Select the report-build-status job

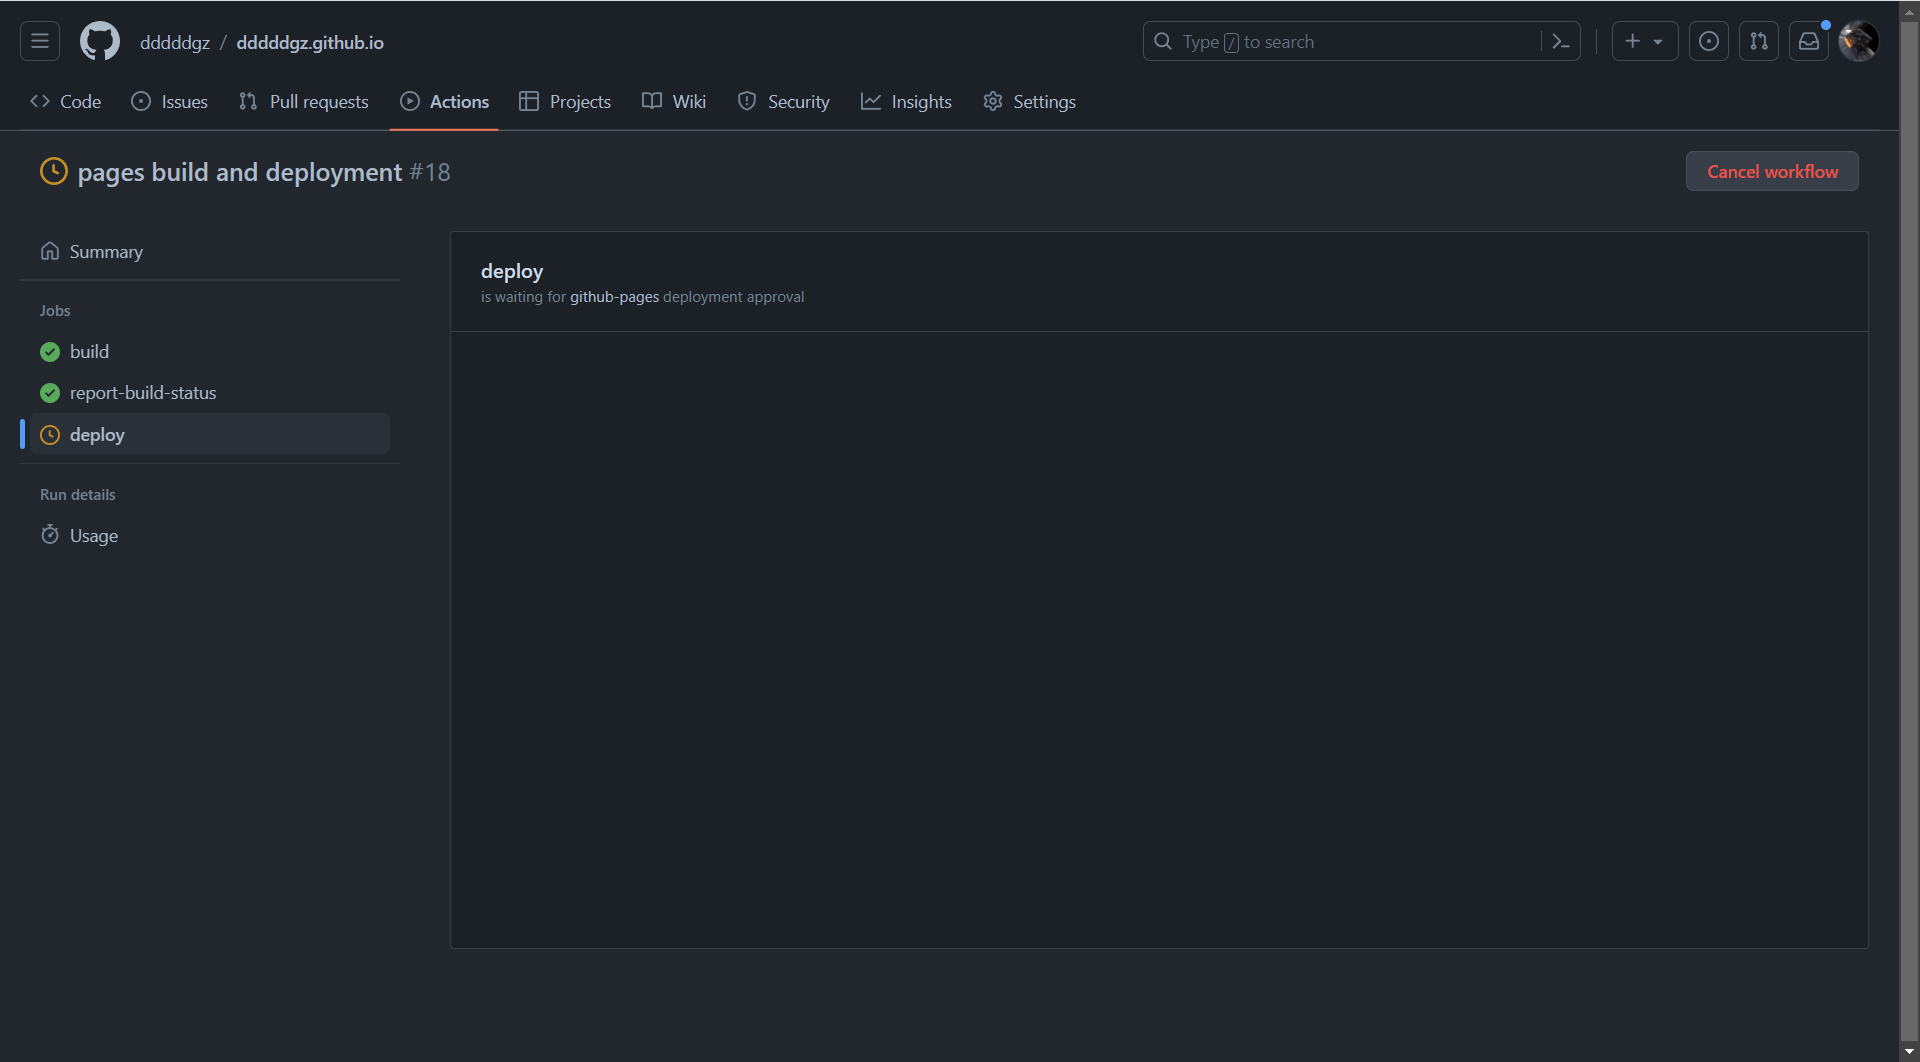point(210,393)
